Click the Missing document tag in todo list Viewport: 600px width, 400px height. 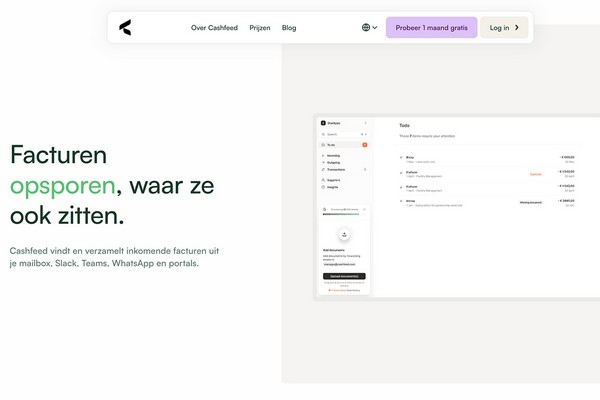pyautogui.click(x=531, y=202)
